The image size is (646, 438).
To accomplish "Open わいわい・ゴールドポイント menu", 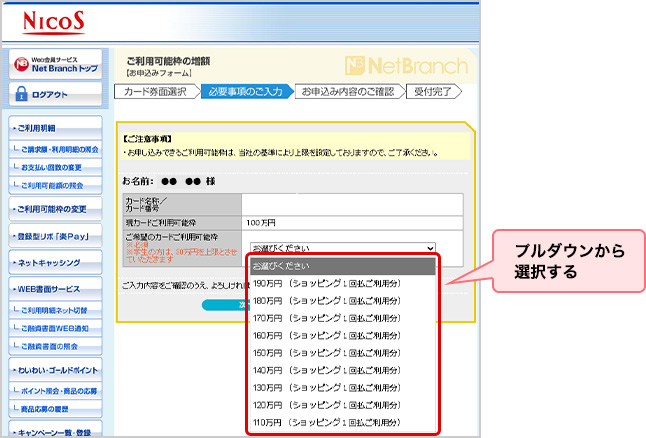I will (56, 370).
